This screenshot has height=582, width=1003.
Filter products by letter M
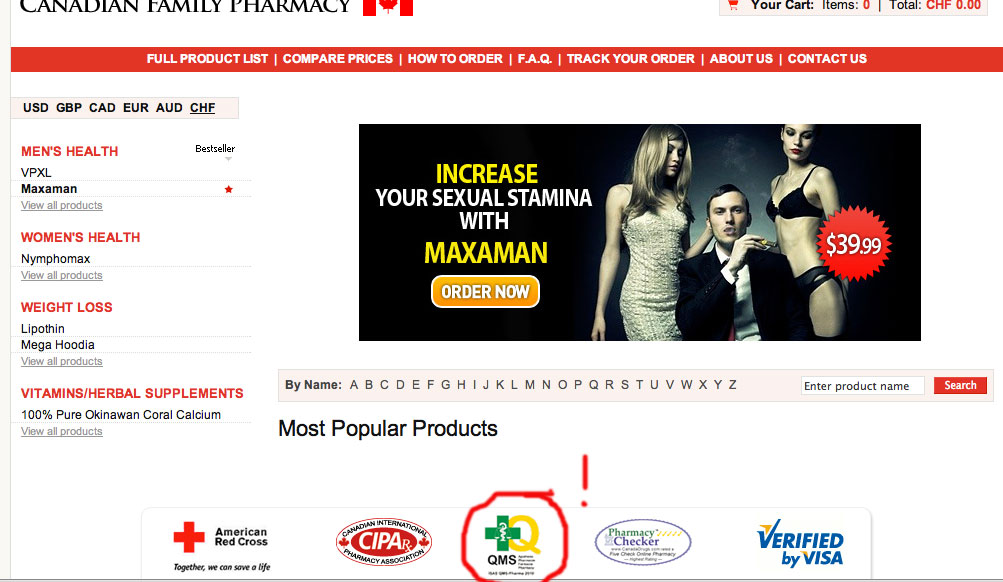[x=530, y=385]
